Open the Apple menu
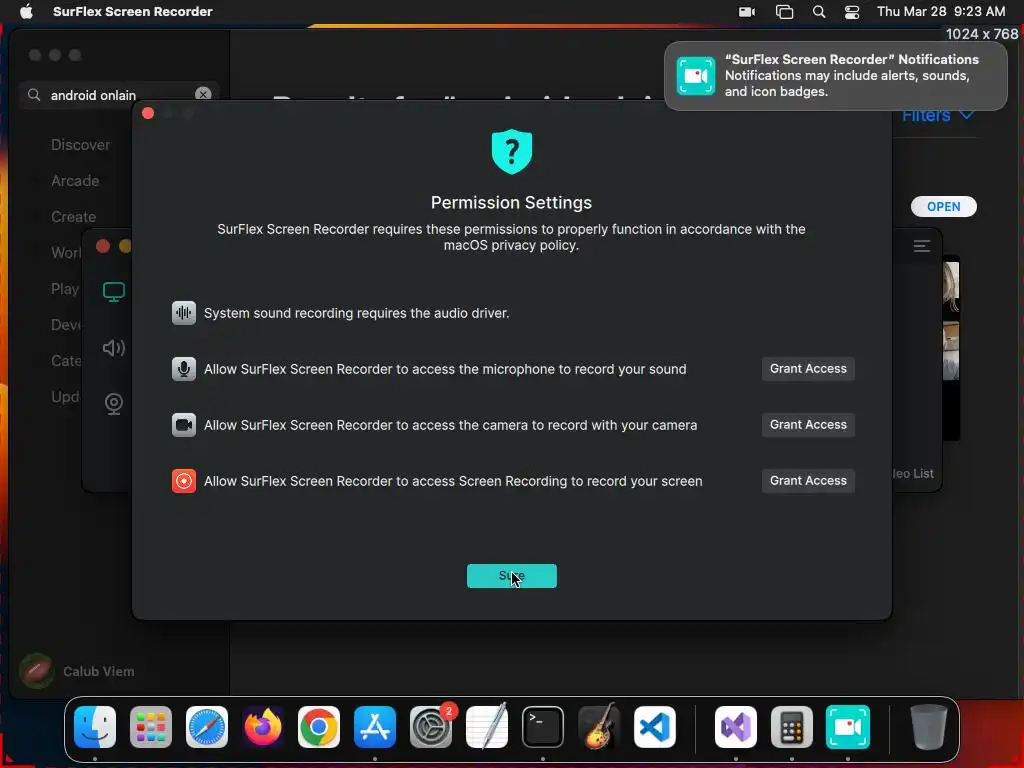The width and height of the screenshot is (1024, 768). [x=26, y=11]
